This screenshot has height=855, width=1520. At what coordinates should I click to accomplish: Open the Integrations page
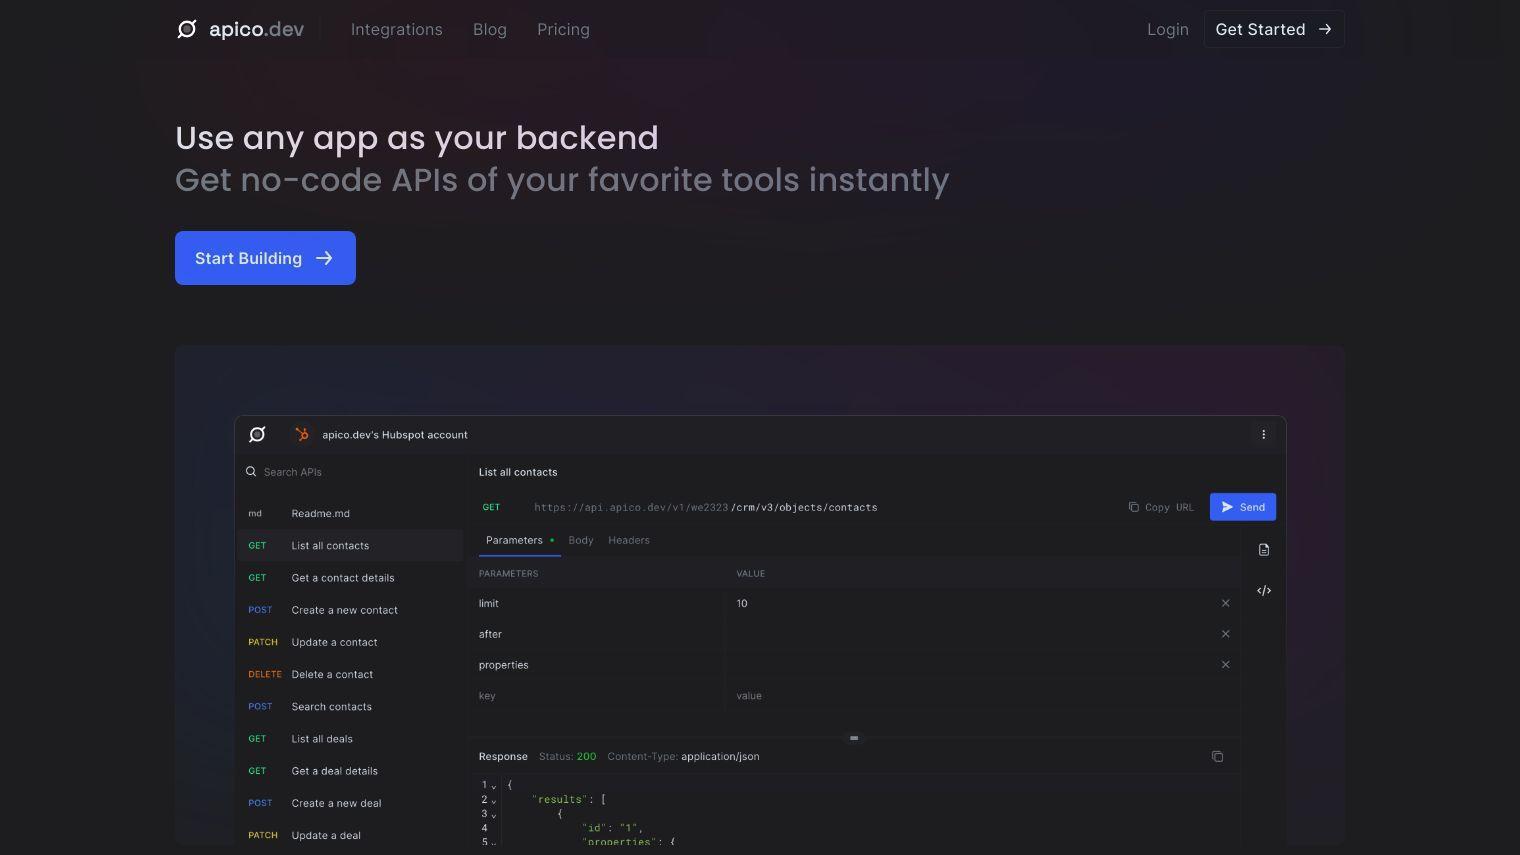pyautogui.click(x=396, y=30)
